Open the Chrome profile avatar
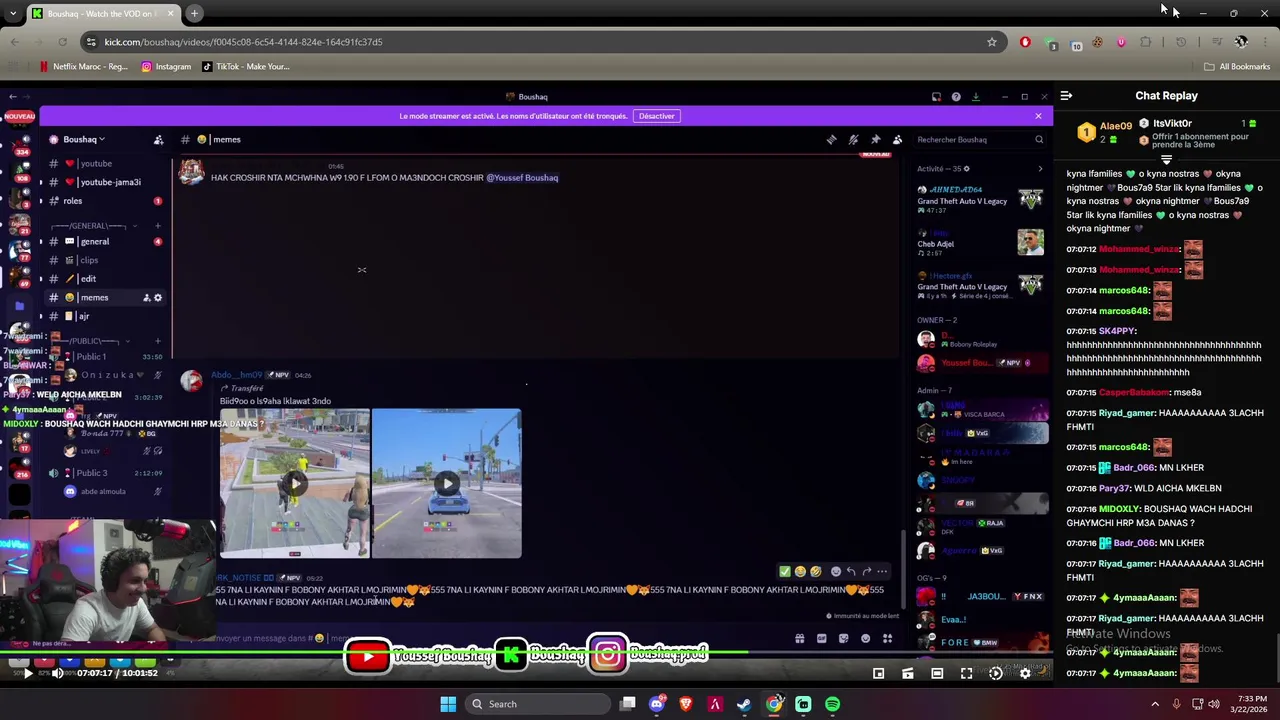 (x=1241, y=42)
